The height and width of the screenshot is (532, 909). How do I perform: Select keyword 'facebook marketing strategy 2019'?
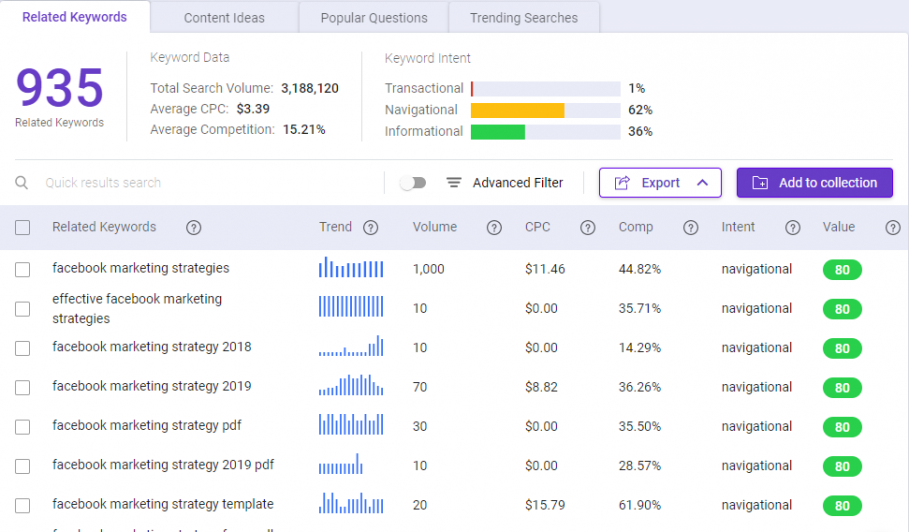point(152,386)
